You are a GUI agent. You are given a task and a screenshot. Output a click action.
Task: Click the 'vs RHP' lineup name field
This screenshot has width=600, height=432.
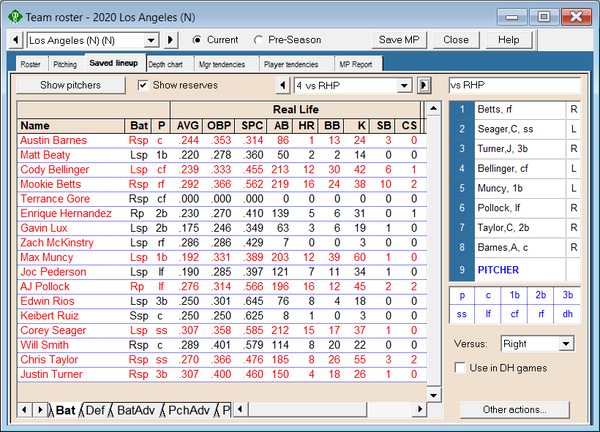514,85
